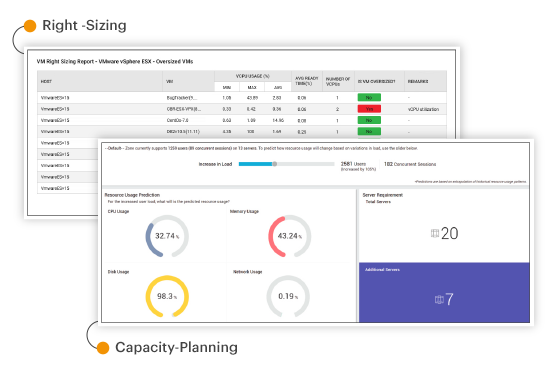This screenshot has height=374, width=558.
Task: Click the No badge in the BugTracker row
Action: 369,98
